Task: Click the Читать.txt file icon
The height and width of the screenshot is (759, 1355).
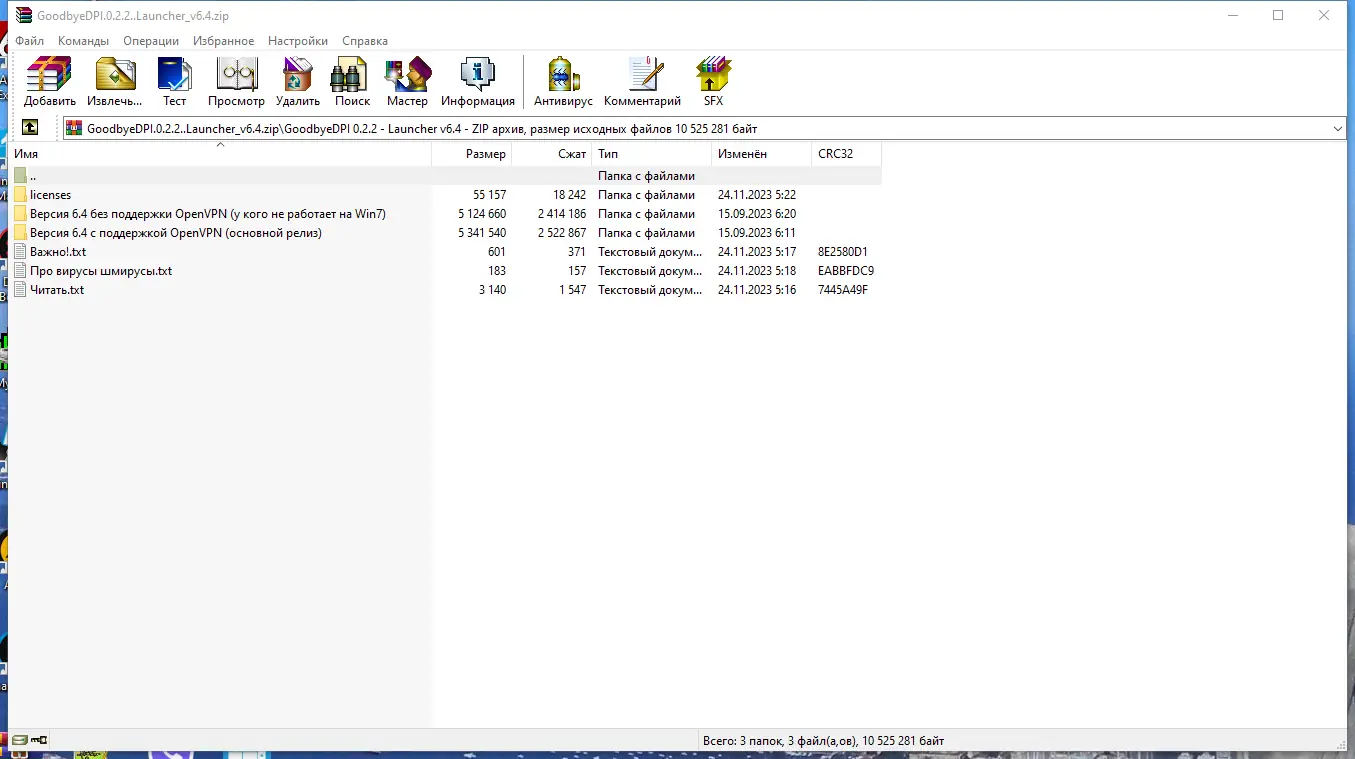Action: [x=20, y=290]
